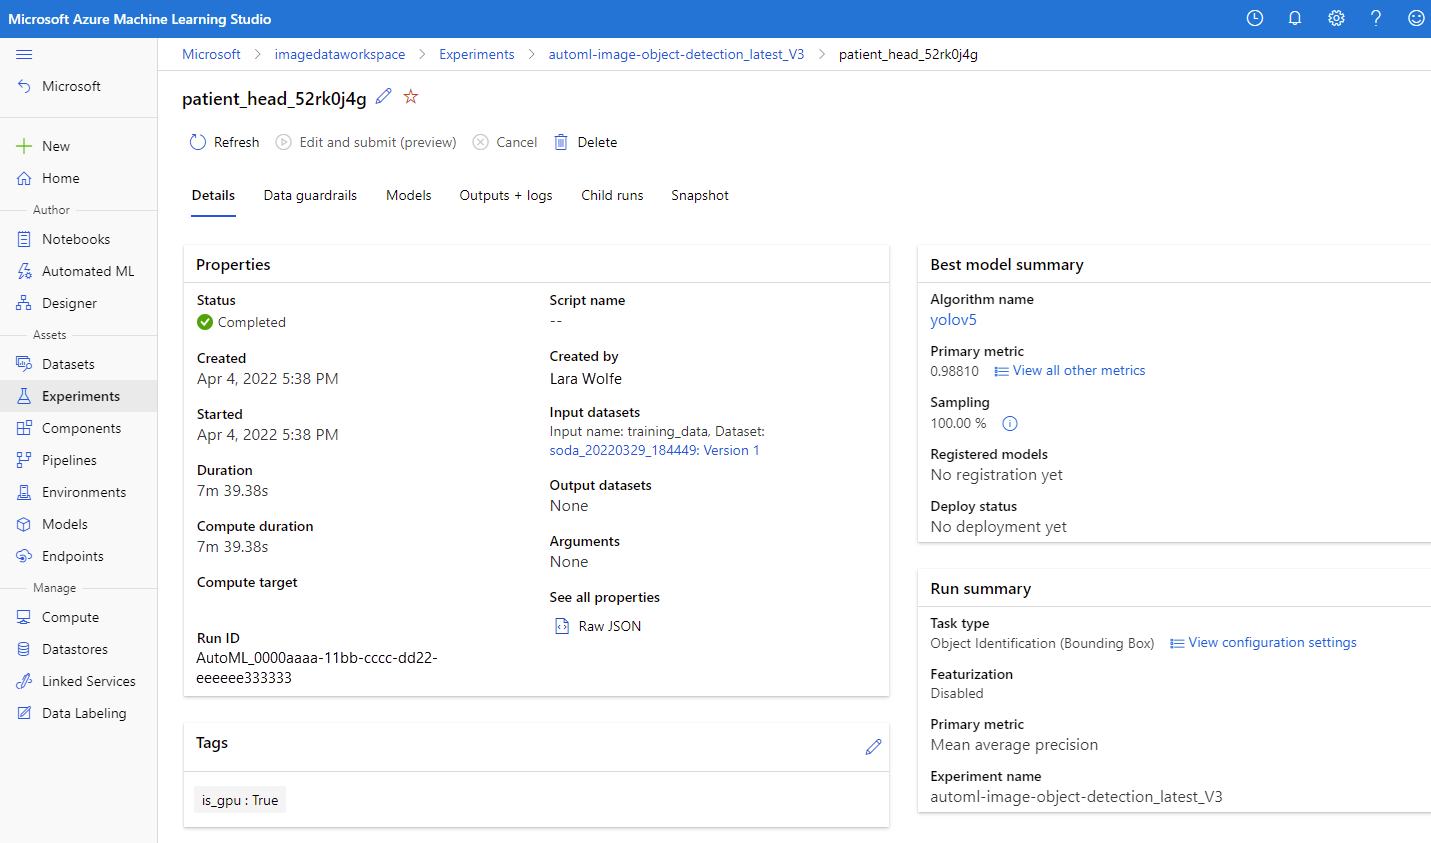The image size is (1431, 843).
Task: Click the Raw JSON file icon
Action: pyautogui.click(x=562, y=626)
